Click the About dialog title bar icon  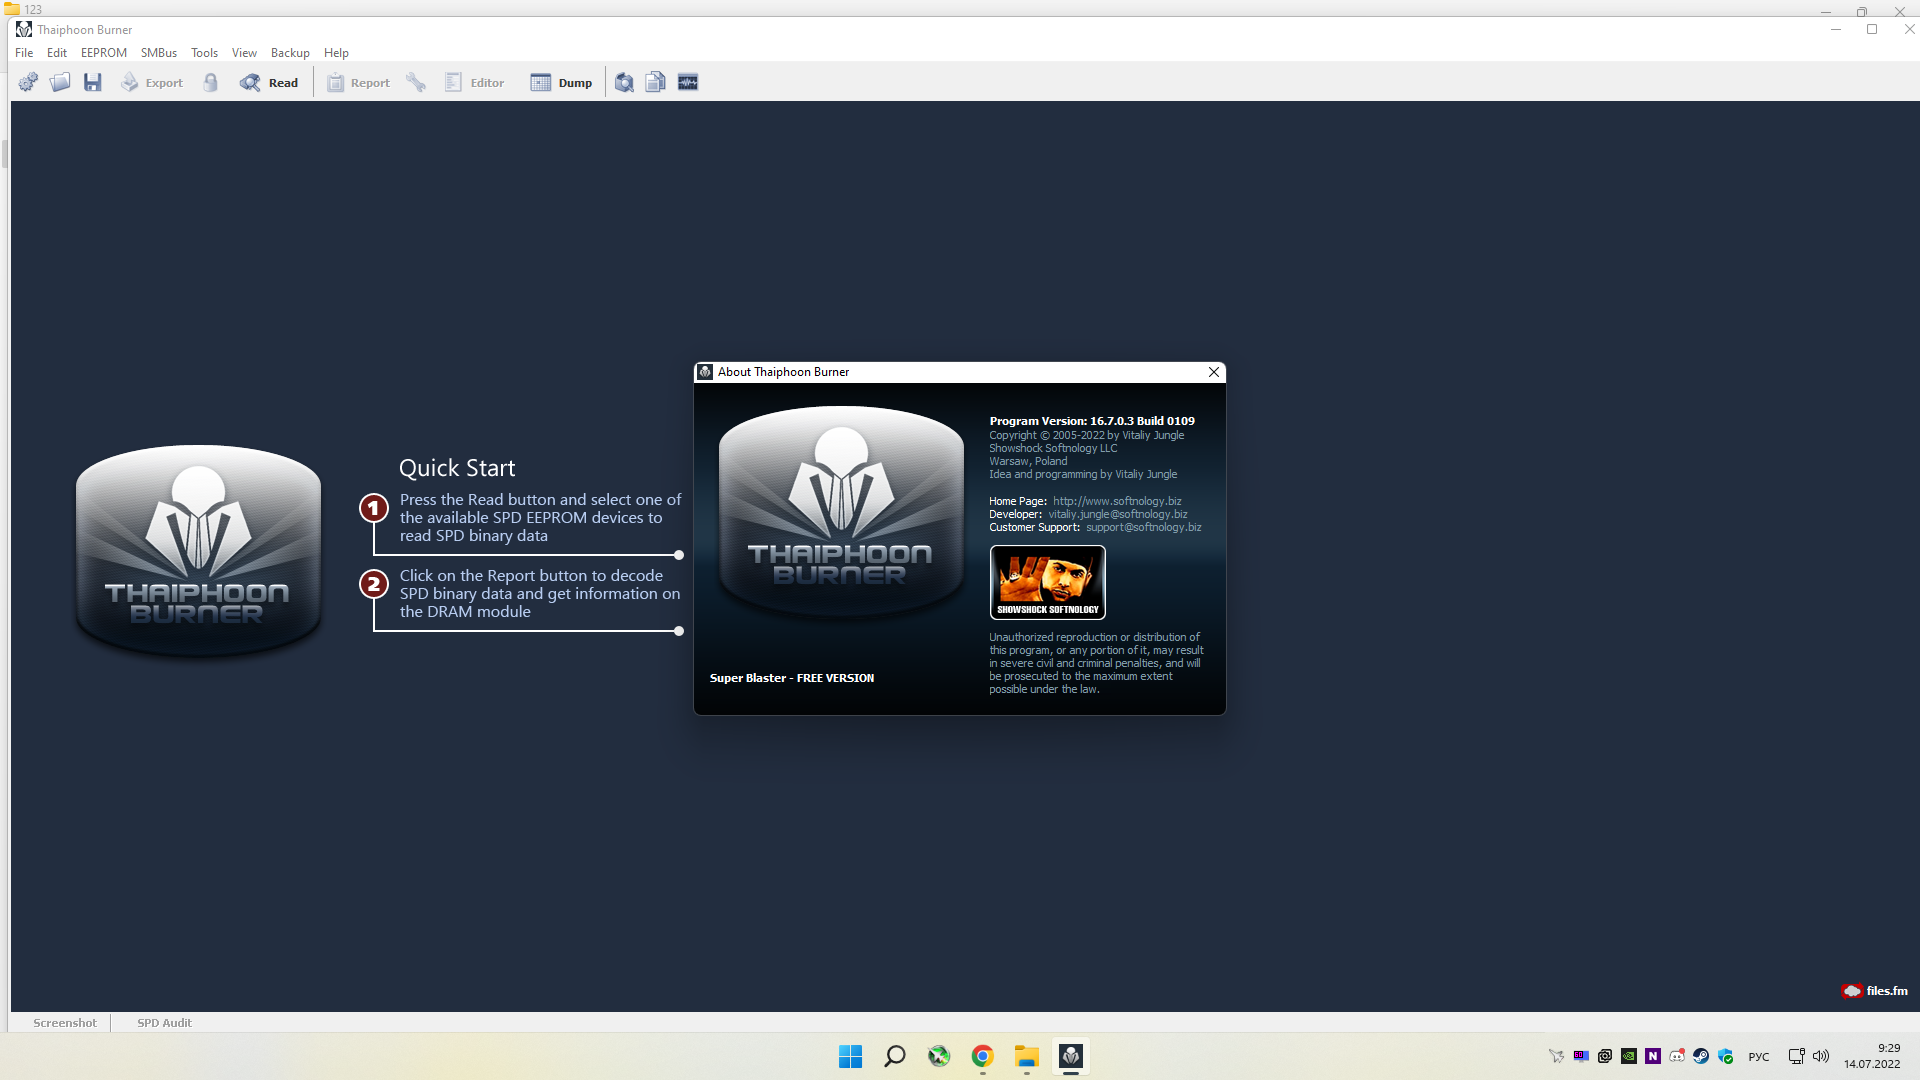[705, 372]
